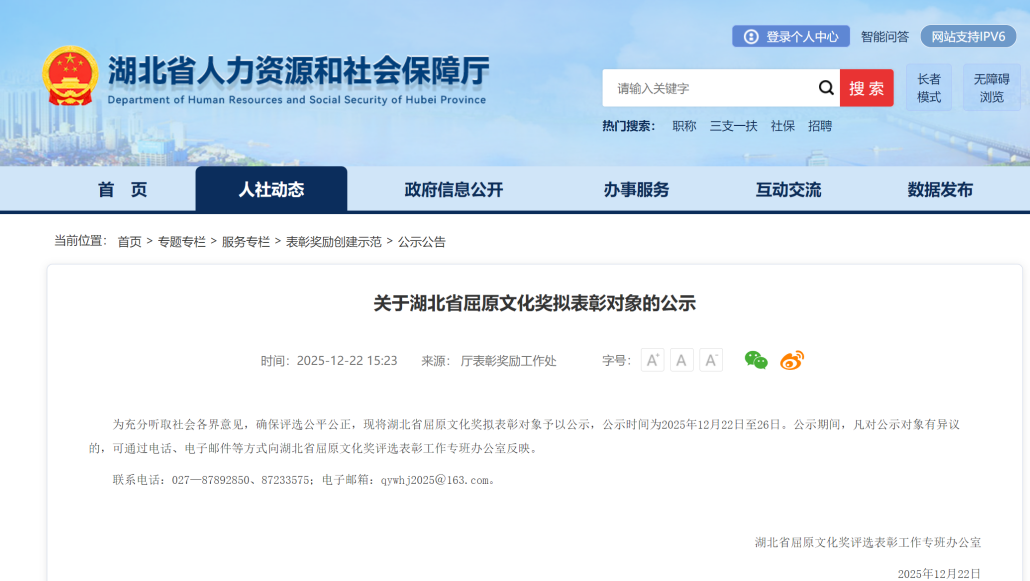1030x581 pixels.
Task: Increase font size with A+ icon
Action: click(652, 361)
